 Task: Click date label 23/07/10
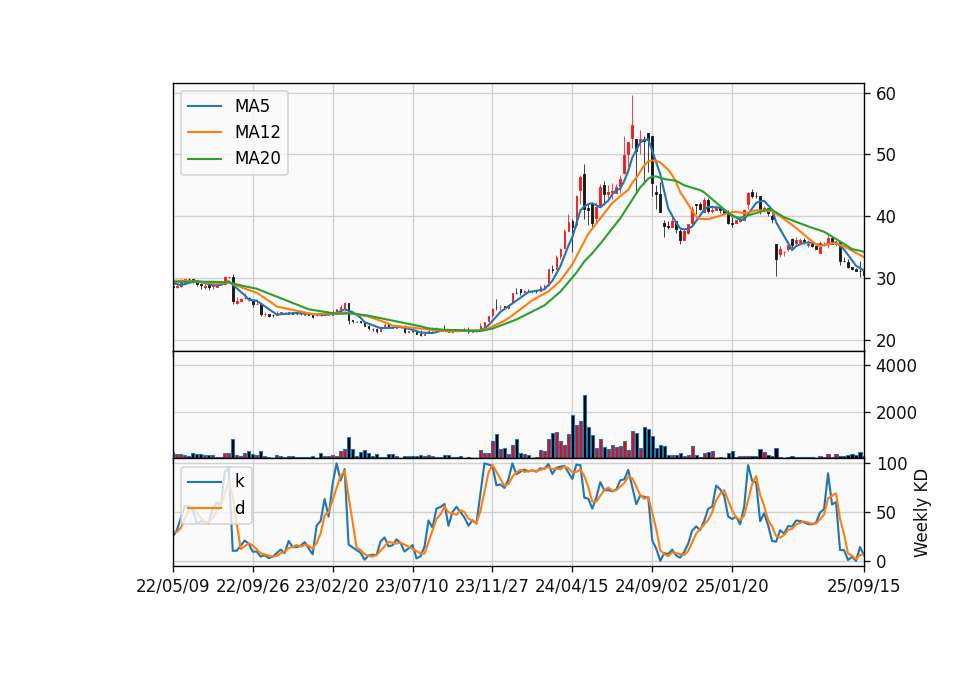(412, 586)
